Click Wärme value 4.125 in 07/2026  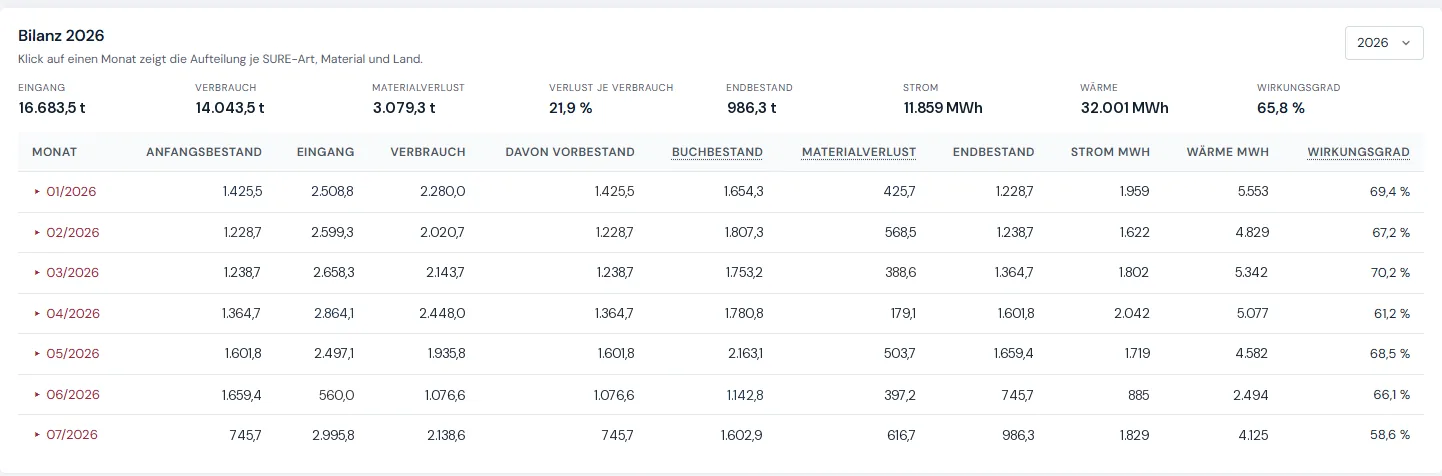pos(1253,435)
